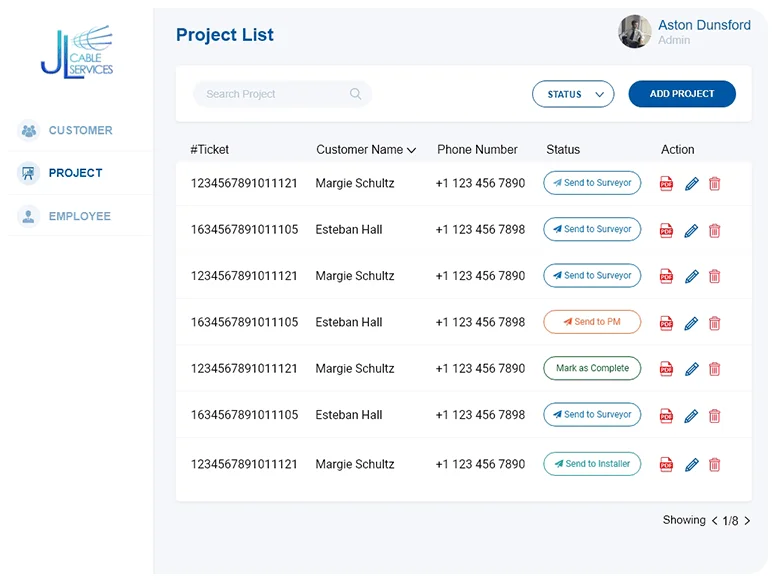Go to next page of results
Screen dimensions: 776x582
click(747, 521)
